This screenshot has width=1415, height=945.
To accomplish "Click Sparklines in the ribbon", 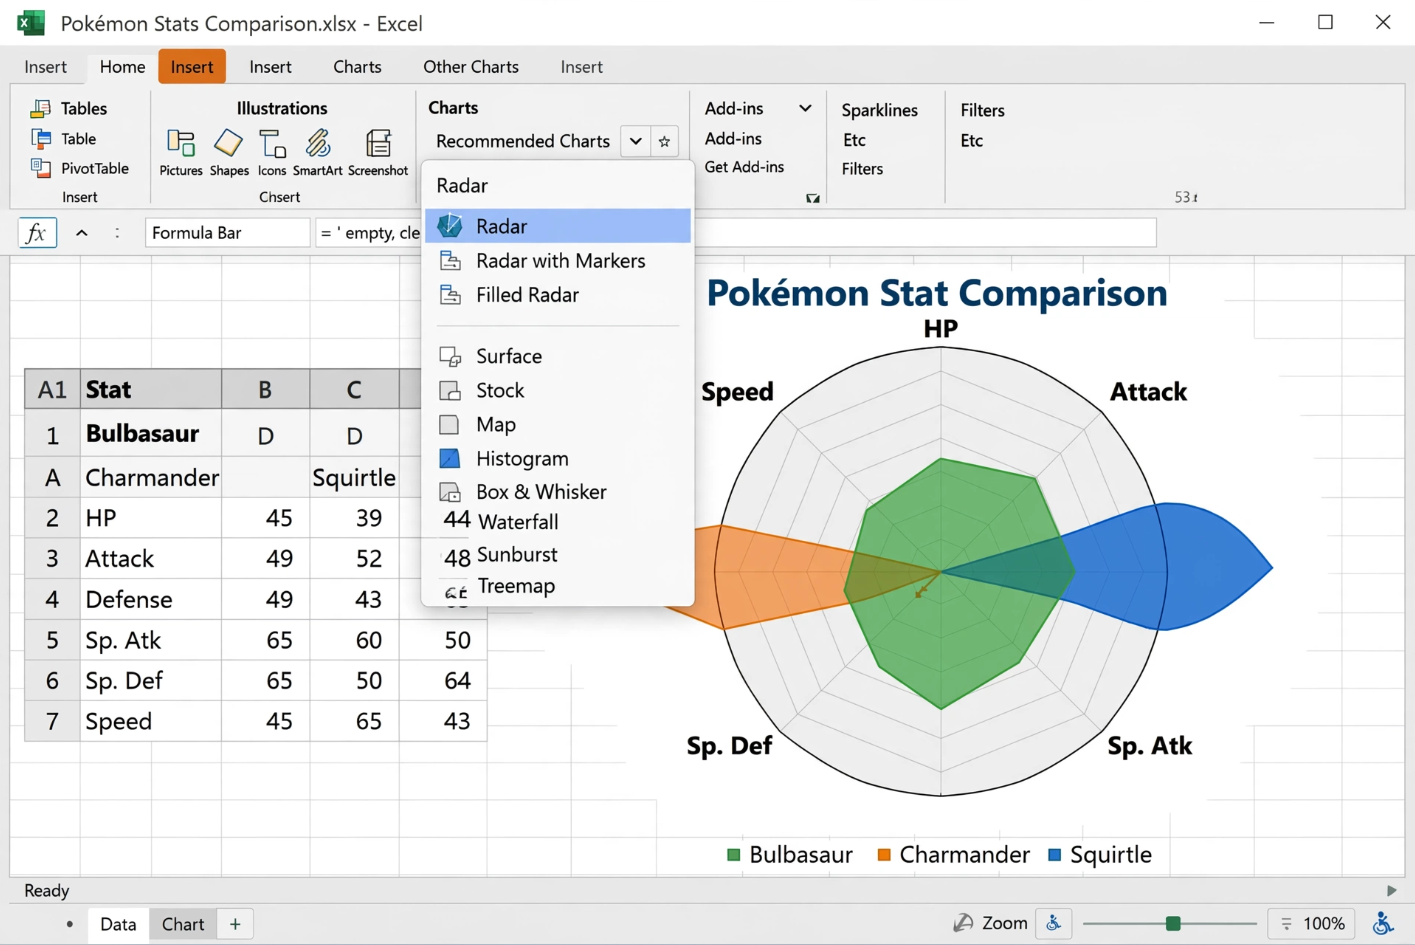I will click(x=879, y=110).
